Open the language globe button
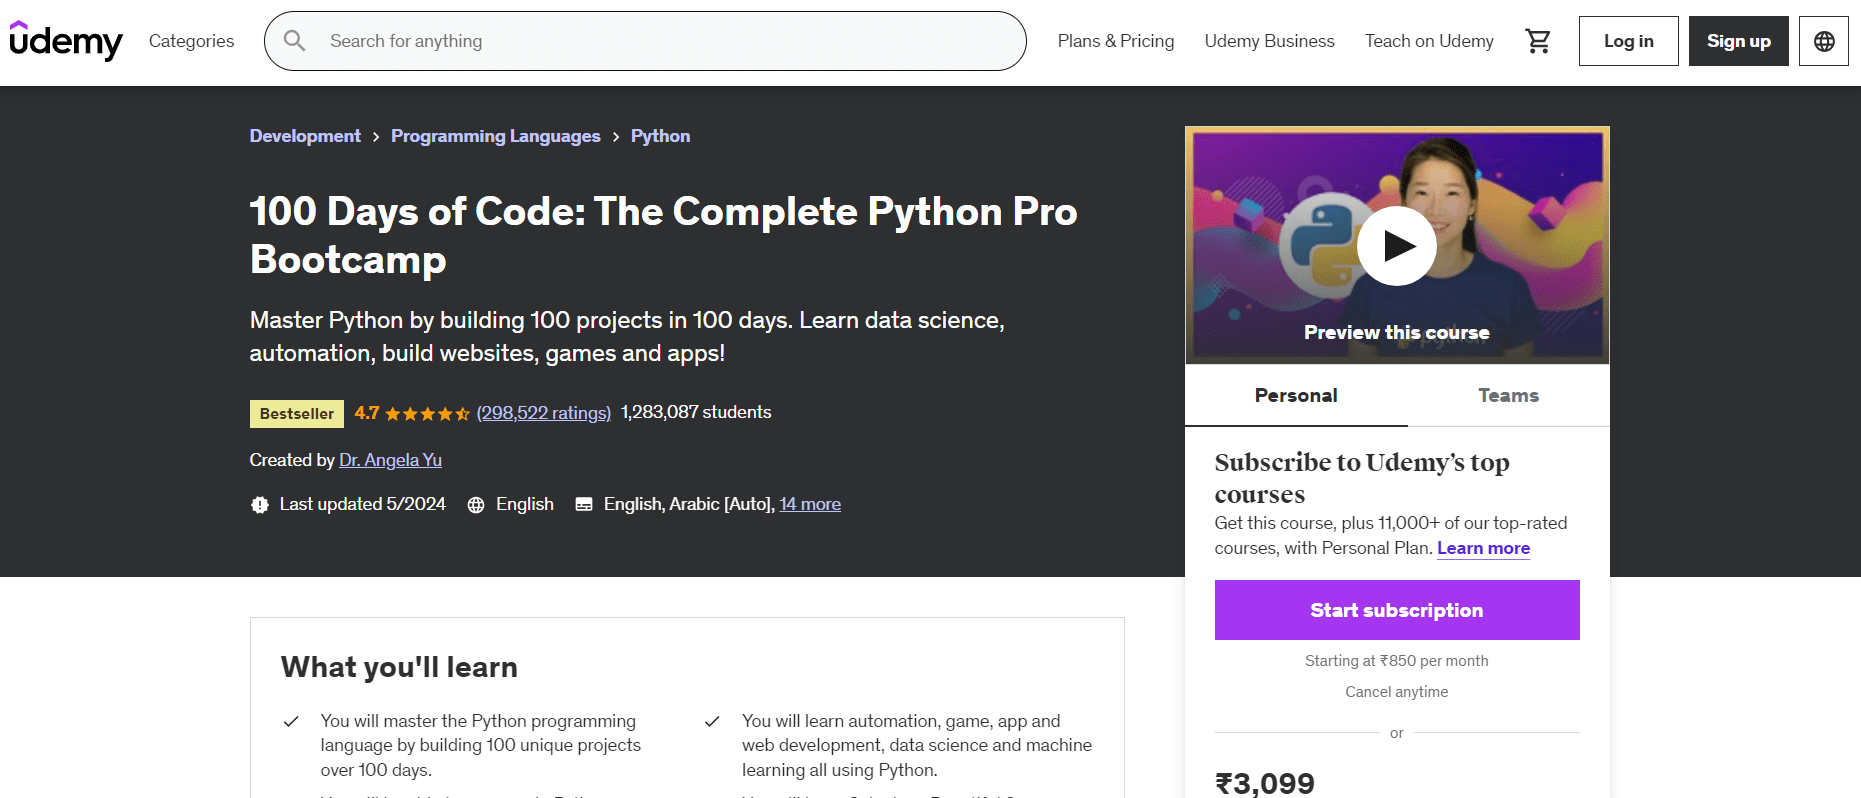The height and width of the screenshot is (798, 1861). coord(1824,41)
